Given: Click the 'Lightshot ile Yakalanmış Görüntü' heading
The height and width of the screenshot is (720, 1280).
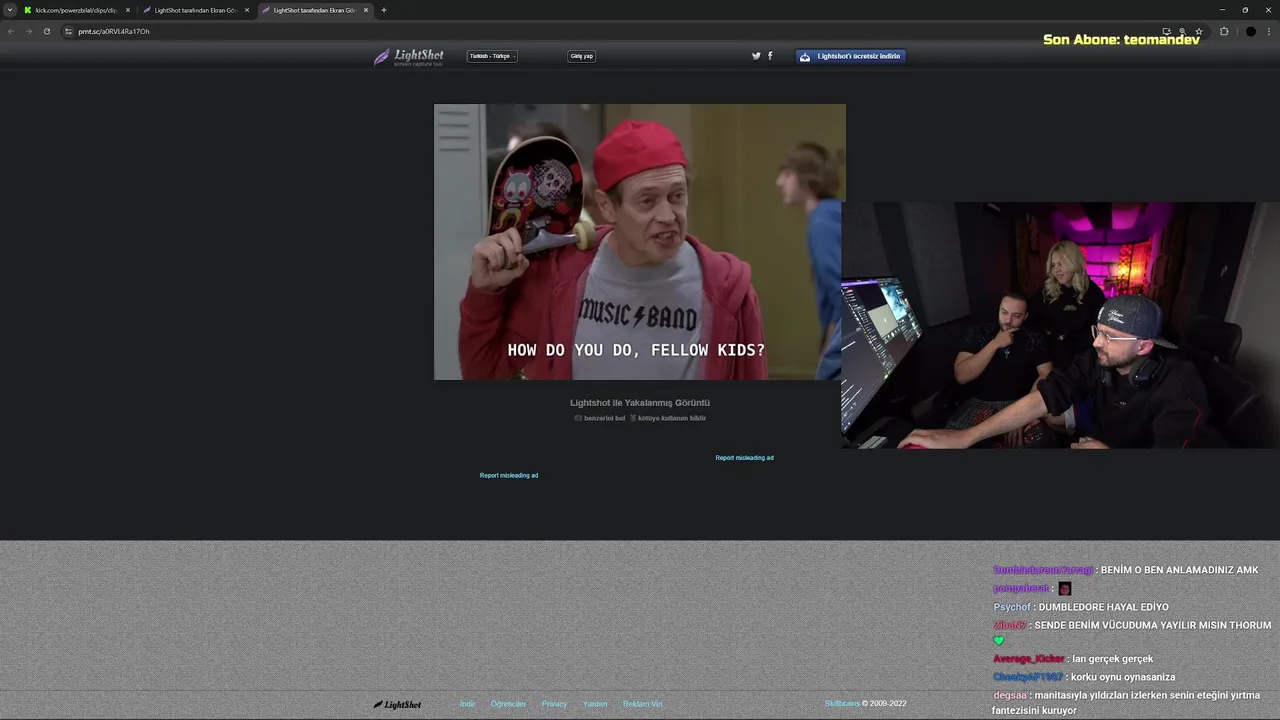Looking at the screenshot, I should tap(640, 403).
